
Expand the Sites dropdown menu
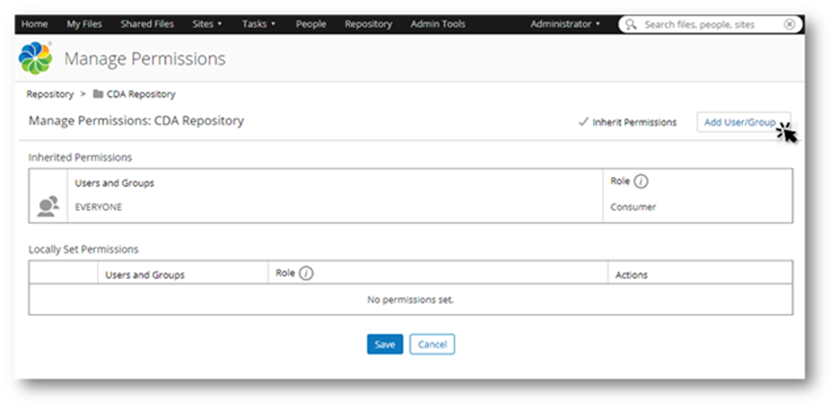point(207,24)
